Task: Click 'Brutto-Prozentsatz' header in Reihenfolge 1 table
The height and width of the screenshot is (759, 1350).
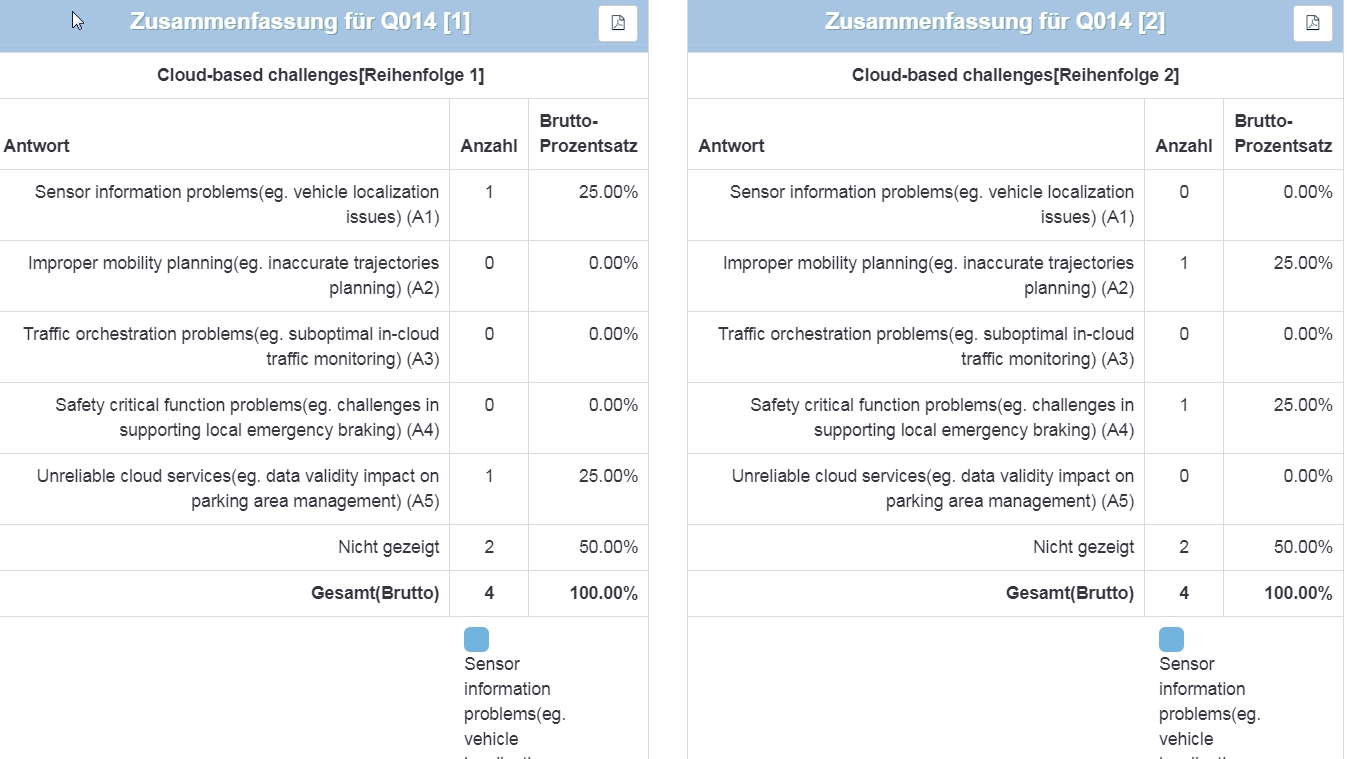Action: click(x=588, y=134)
